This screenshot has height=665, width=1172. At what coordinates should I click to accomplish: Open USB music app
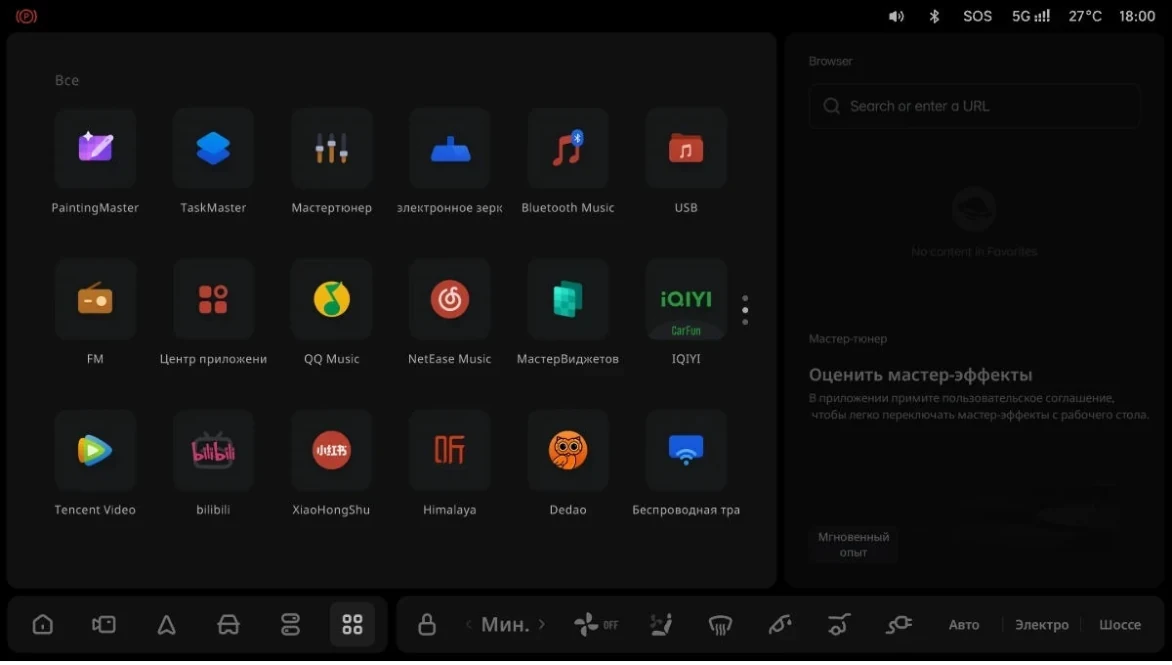pos(685,148)
